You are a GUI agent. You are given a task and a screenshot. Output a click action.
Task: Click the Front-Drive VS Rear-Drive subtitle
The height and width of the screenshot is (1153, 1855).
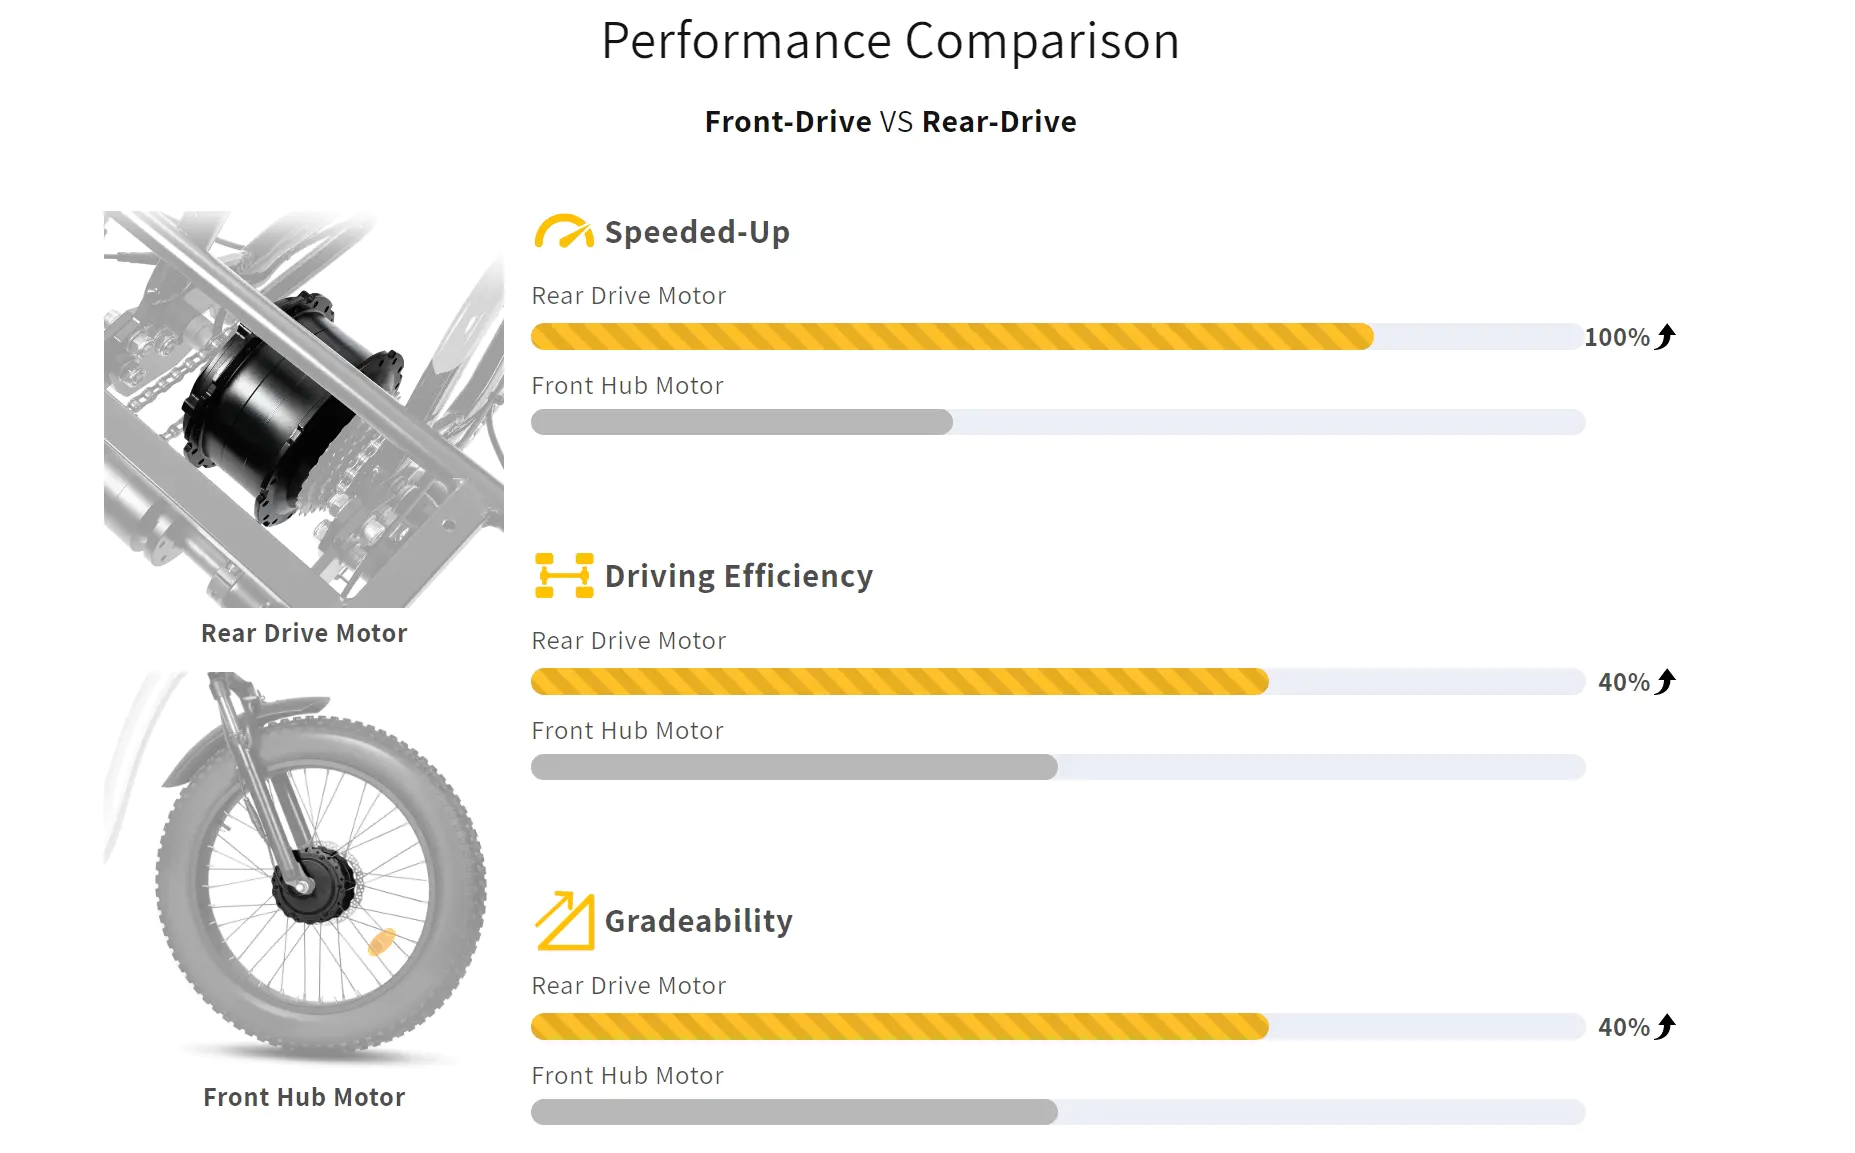pyautogui.click(x=890, y=122)
